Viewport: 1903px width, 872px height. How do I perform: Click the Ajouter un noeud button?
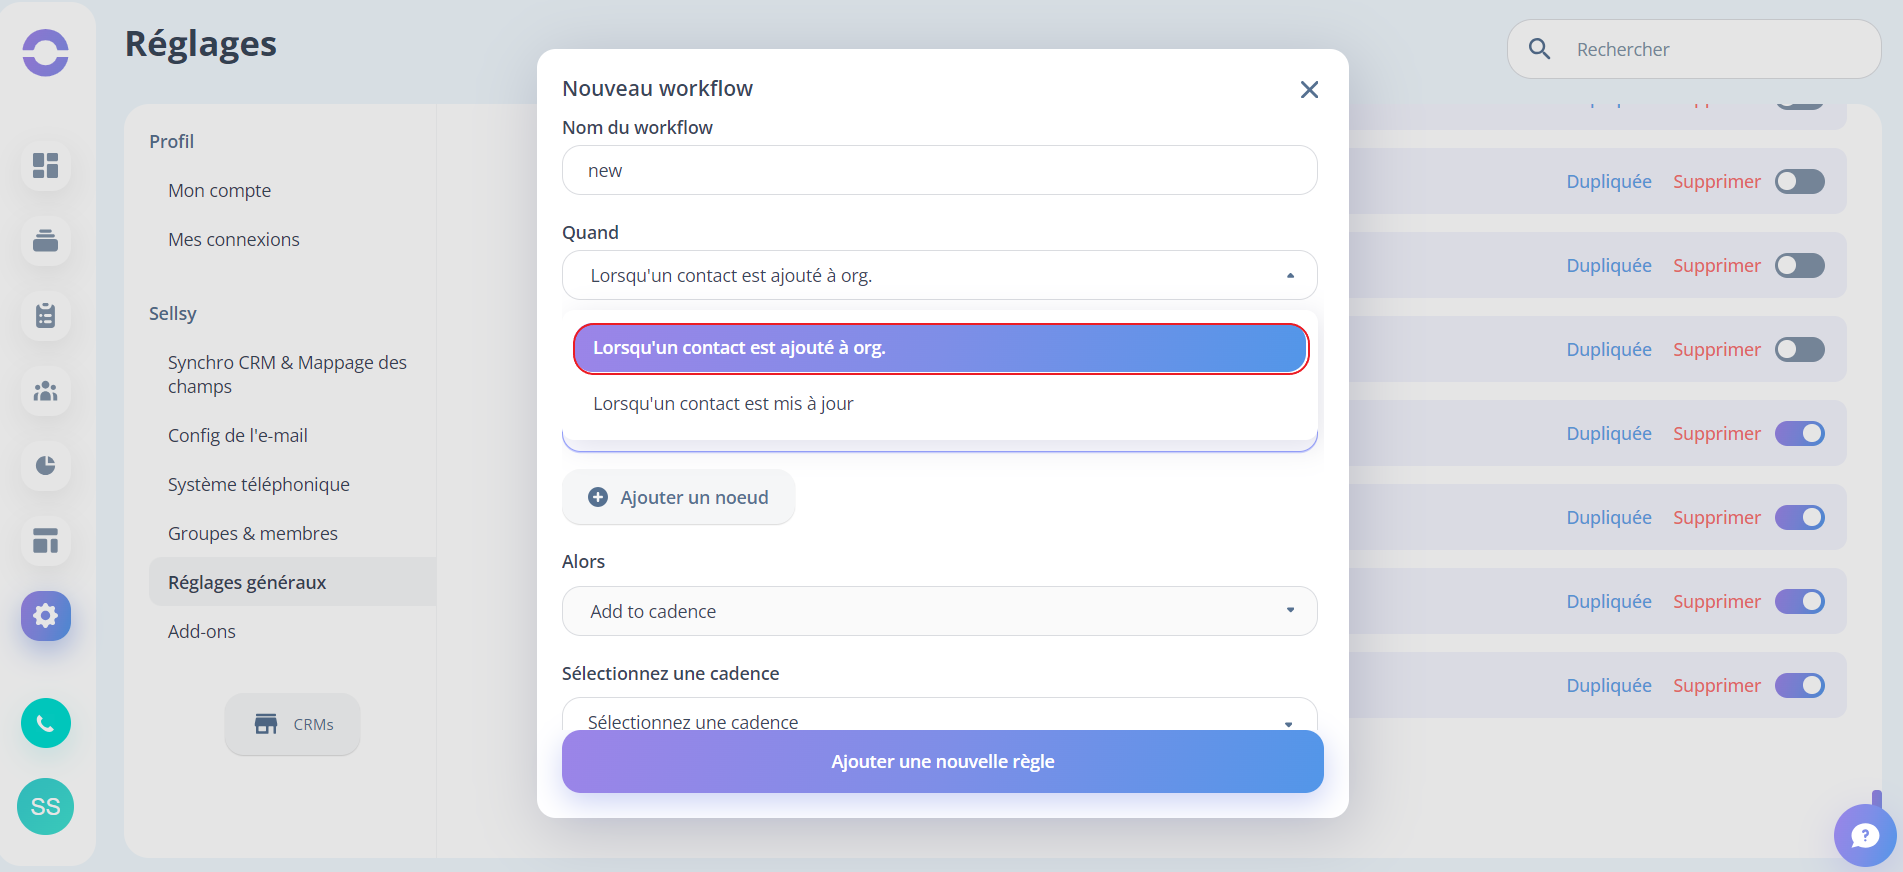pyautogui.click(x=679, y=498)
